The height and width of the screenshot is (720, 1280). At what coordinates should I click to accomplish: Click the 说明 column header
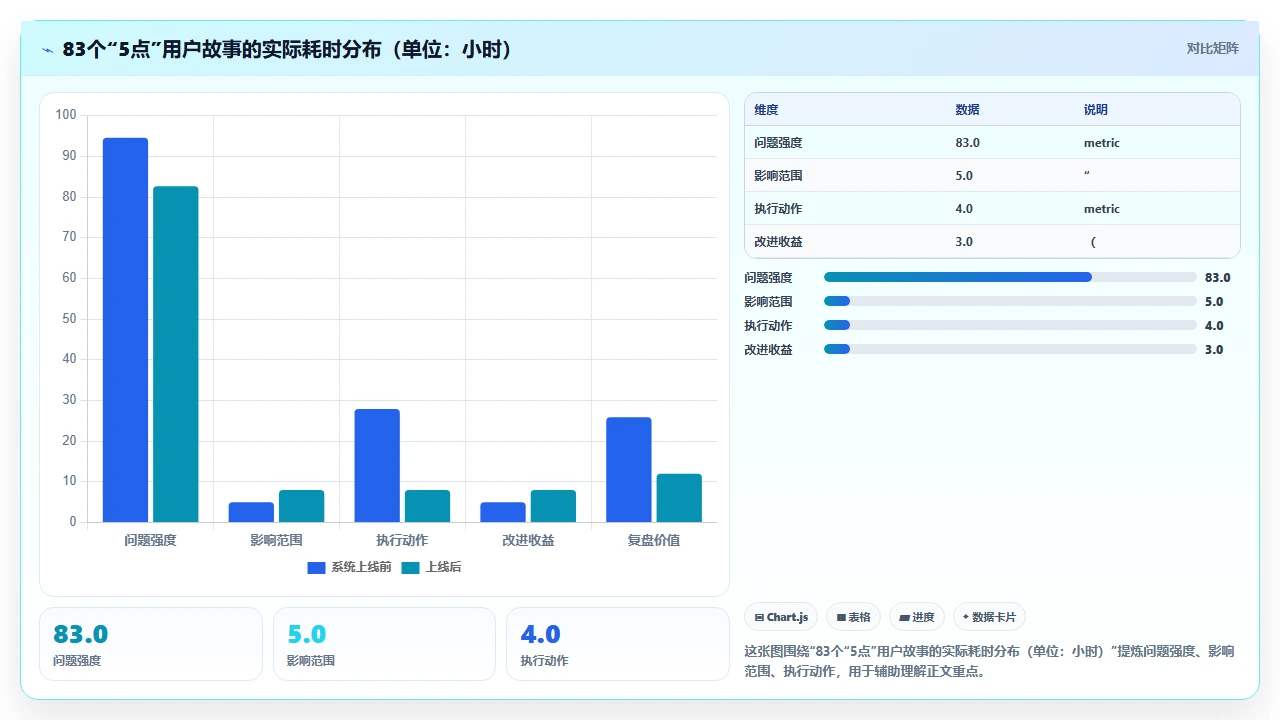1095,109
